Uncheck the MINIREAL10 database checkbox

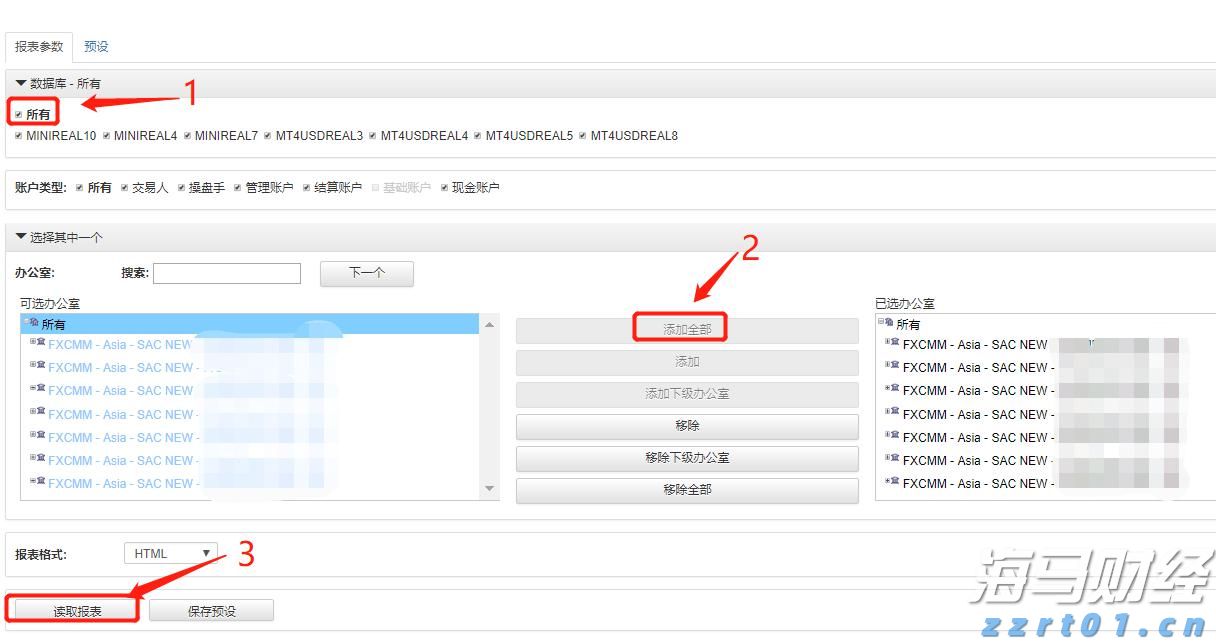point(19,136)
